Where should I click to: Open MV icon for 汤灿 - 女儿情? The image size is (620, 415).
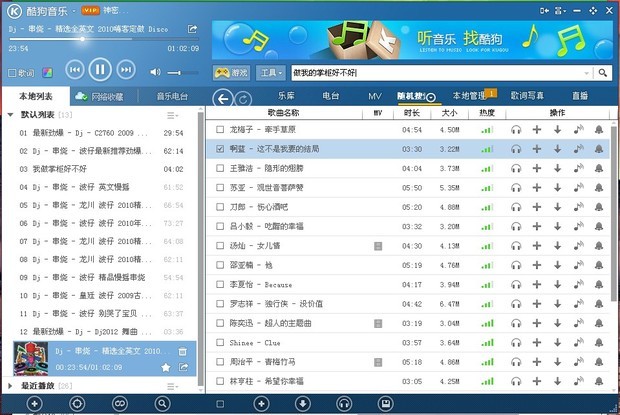[378, 246]
